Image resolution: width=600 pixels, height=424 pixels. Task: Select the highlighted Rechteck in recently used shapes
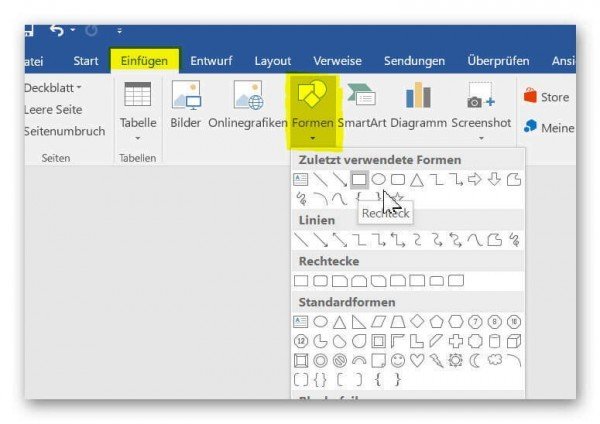359,179
